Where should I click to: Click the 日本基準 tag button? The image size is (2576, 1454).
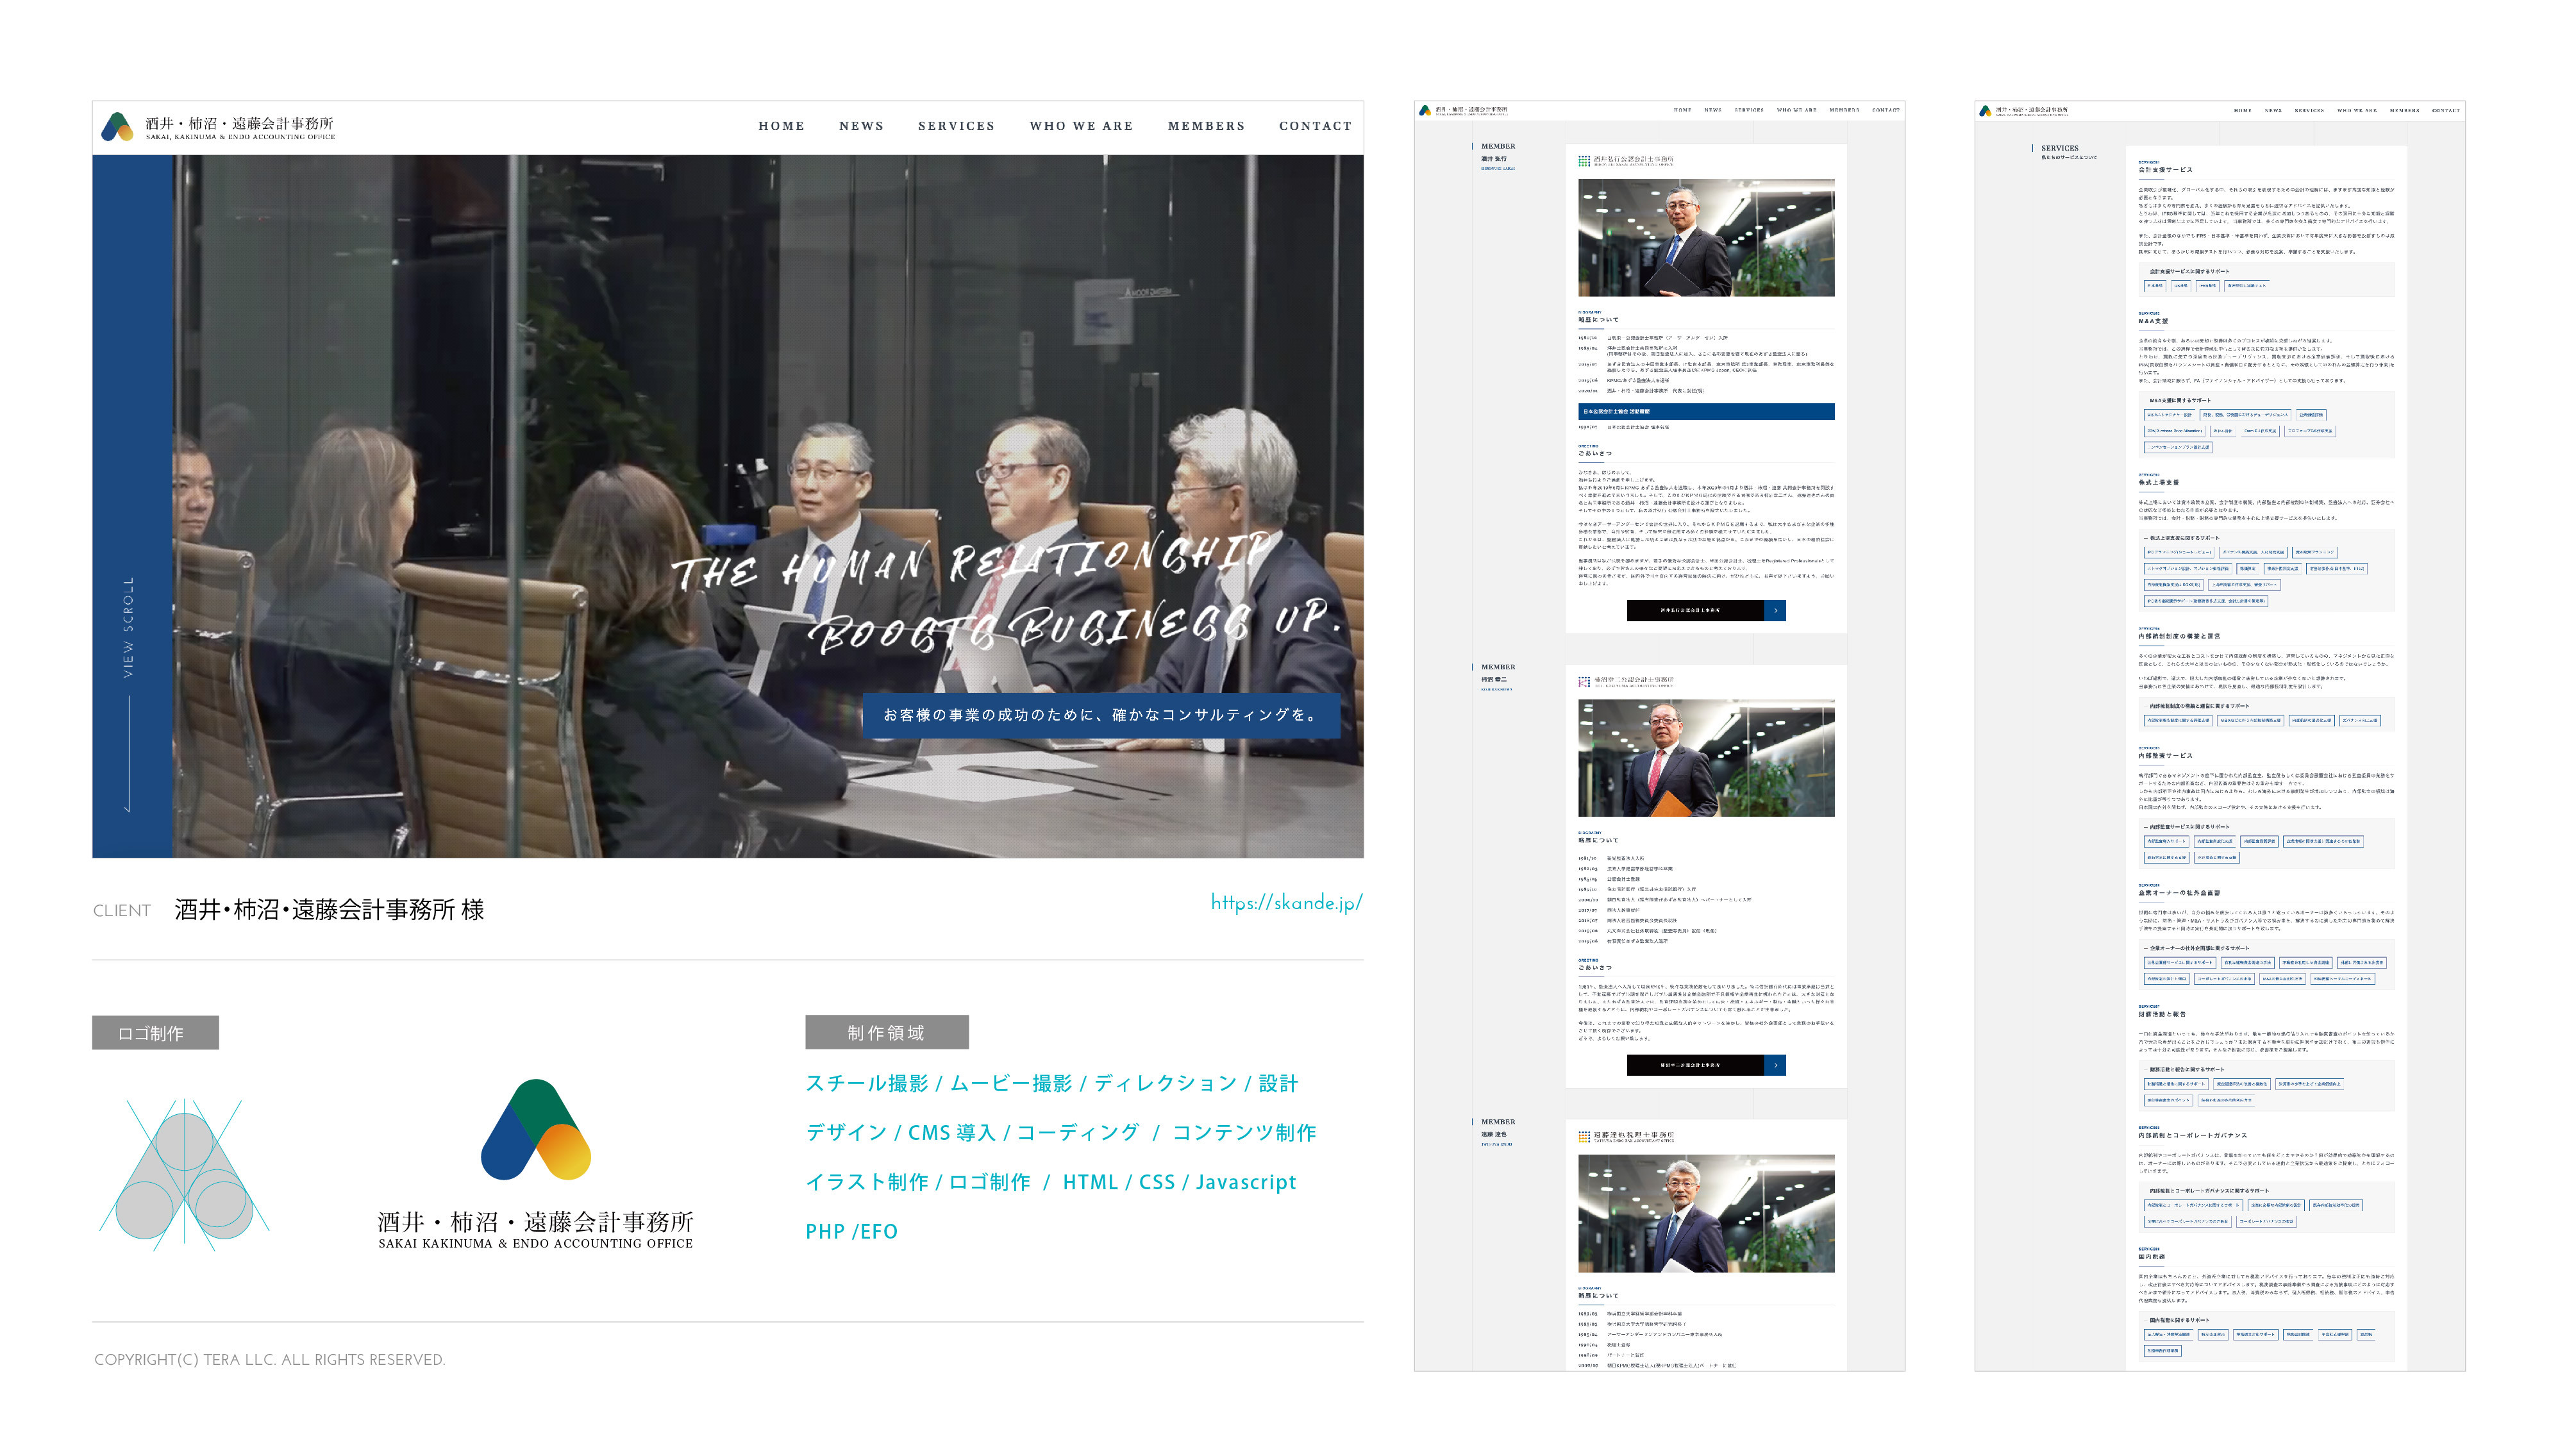[x=2156, y=287]
